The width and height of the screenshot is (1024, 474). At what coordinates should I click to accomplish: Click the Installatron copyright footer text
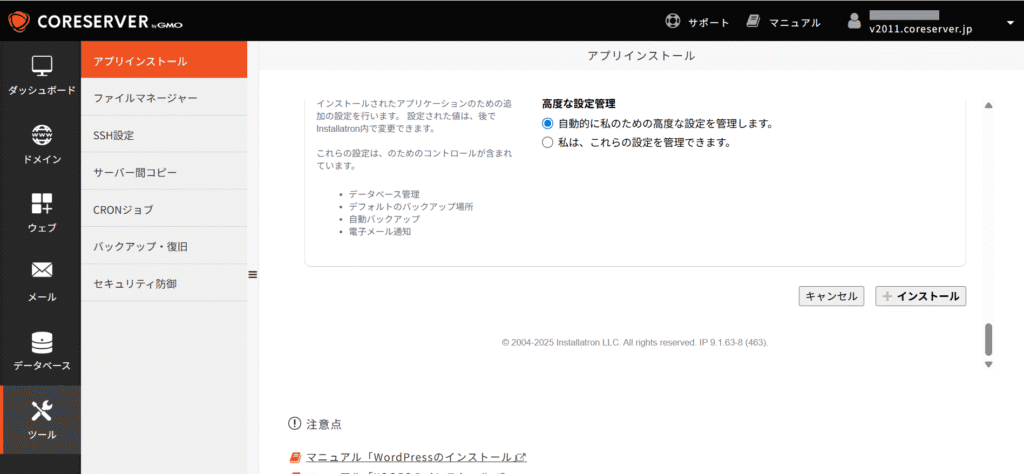tap(635, 342)
